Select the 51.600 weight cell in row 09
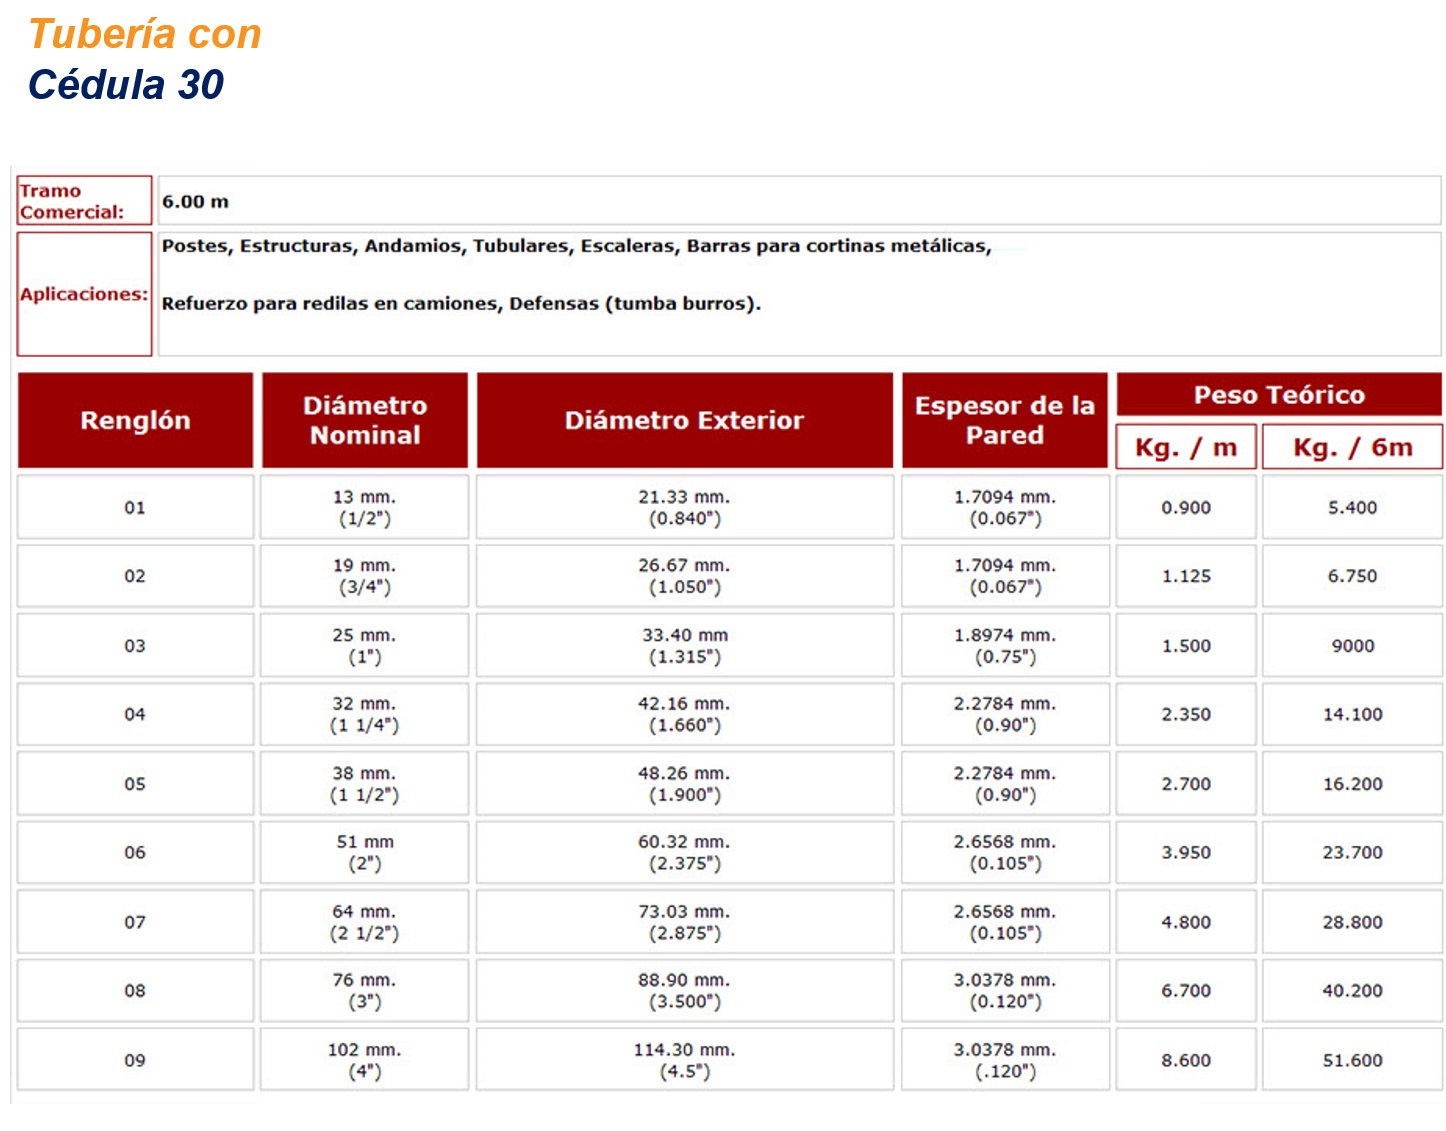The image size is (1446, 1131). (1352, 1060)
